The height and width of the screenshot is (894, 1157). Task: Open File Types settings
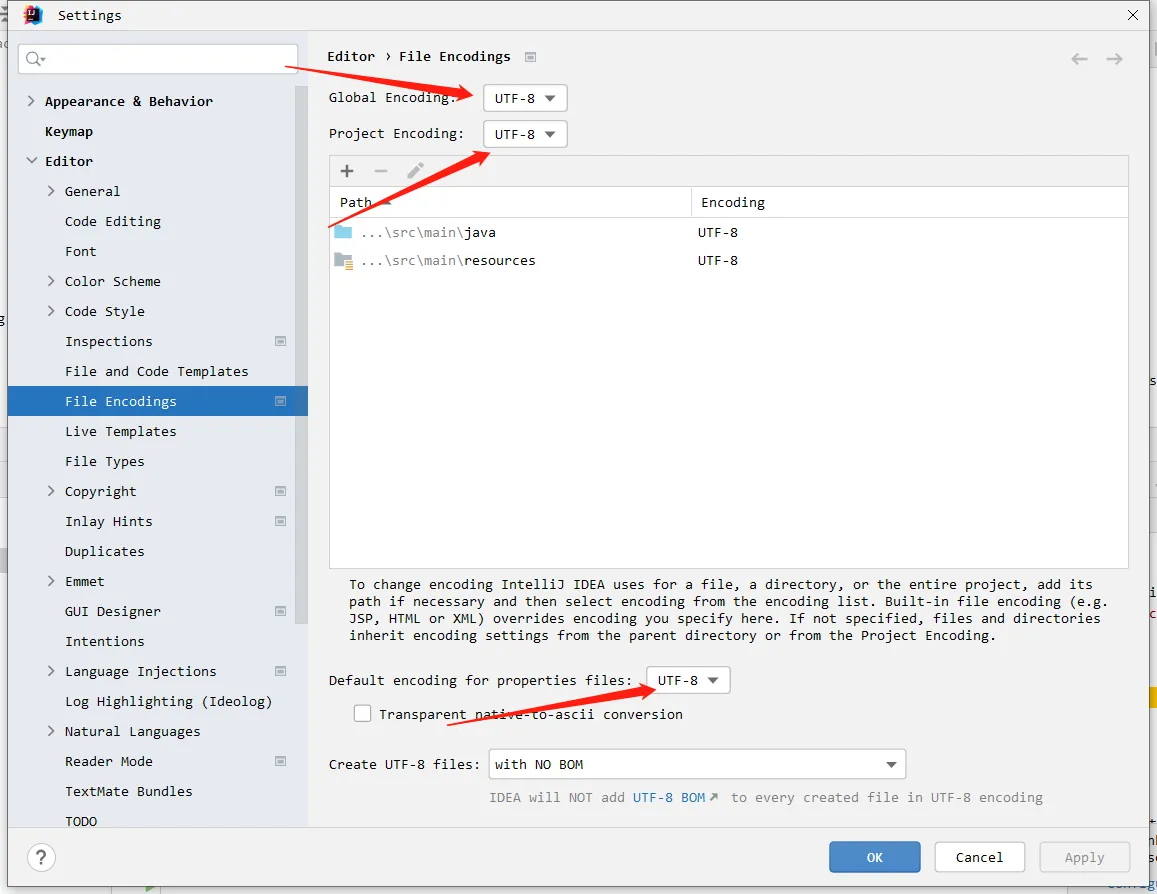point(105,462)
